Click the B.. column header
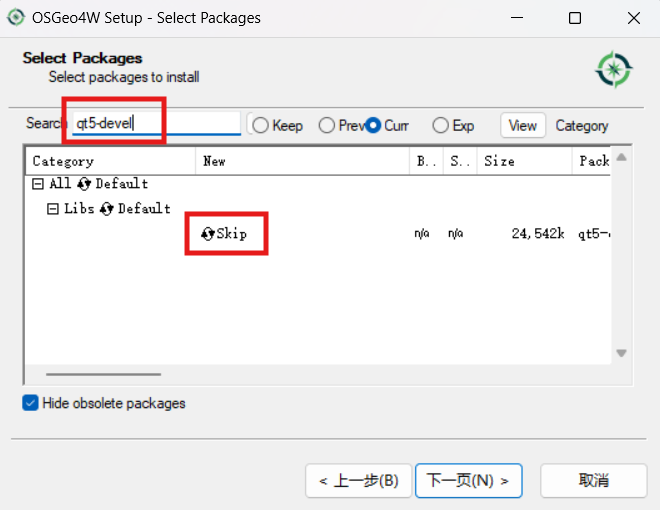This screenshot has height=510, width=660. 426,161
